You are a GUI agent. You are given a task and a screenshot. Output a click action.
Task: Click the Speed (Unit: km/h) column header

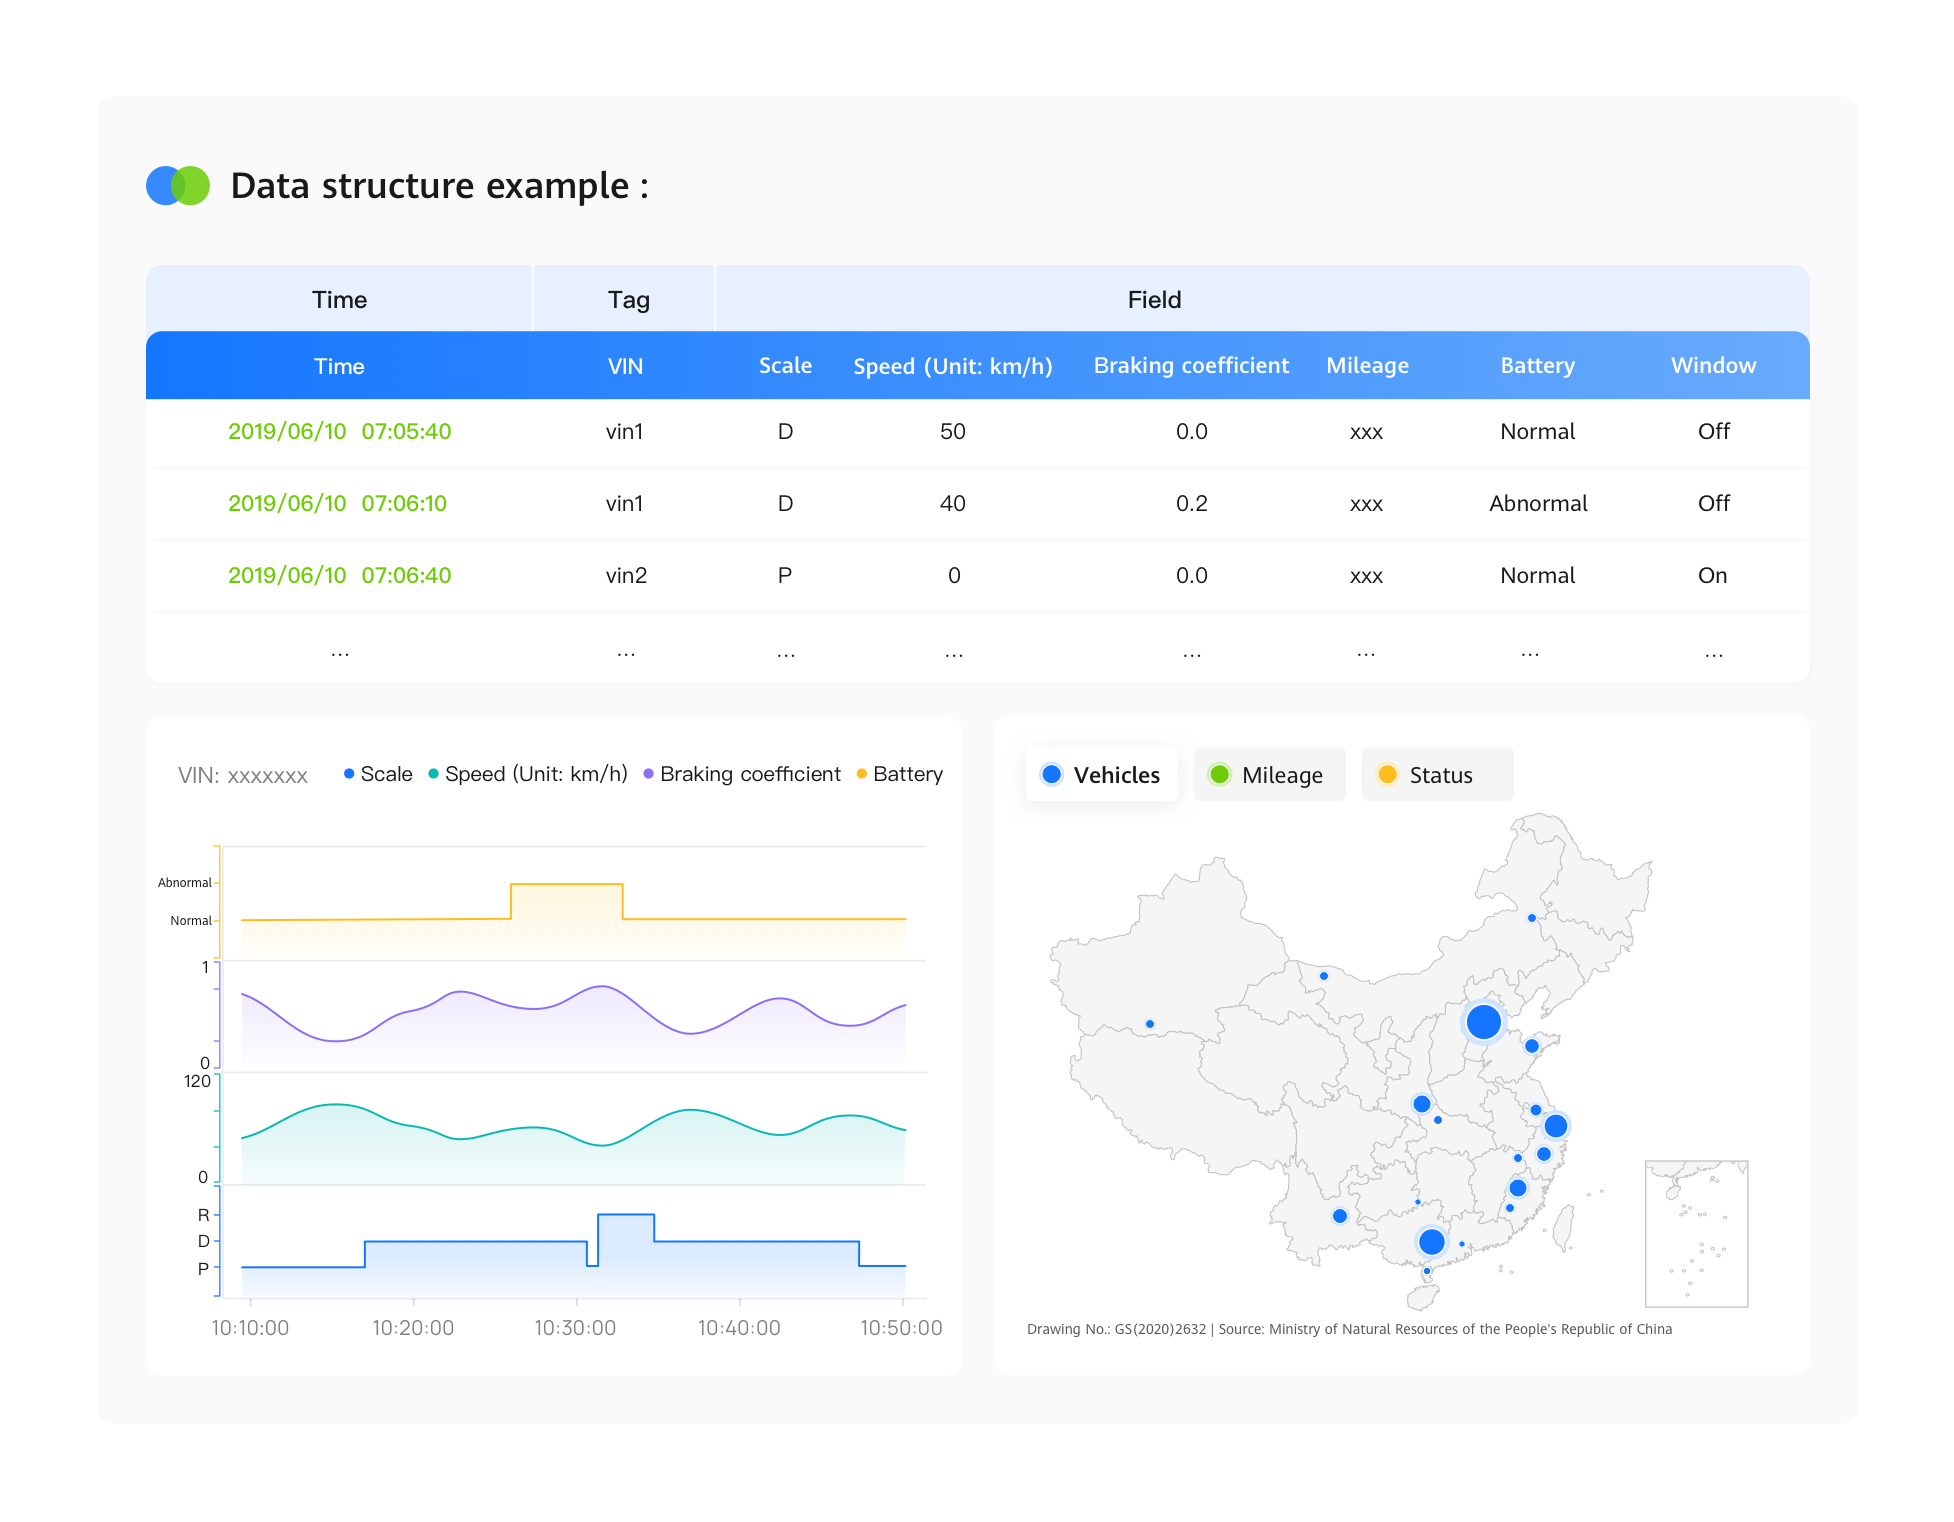(x=952, y=366)
